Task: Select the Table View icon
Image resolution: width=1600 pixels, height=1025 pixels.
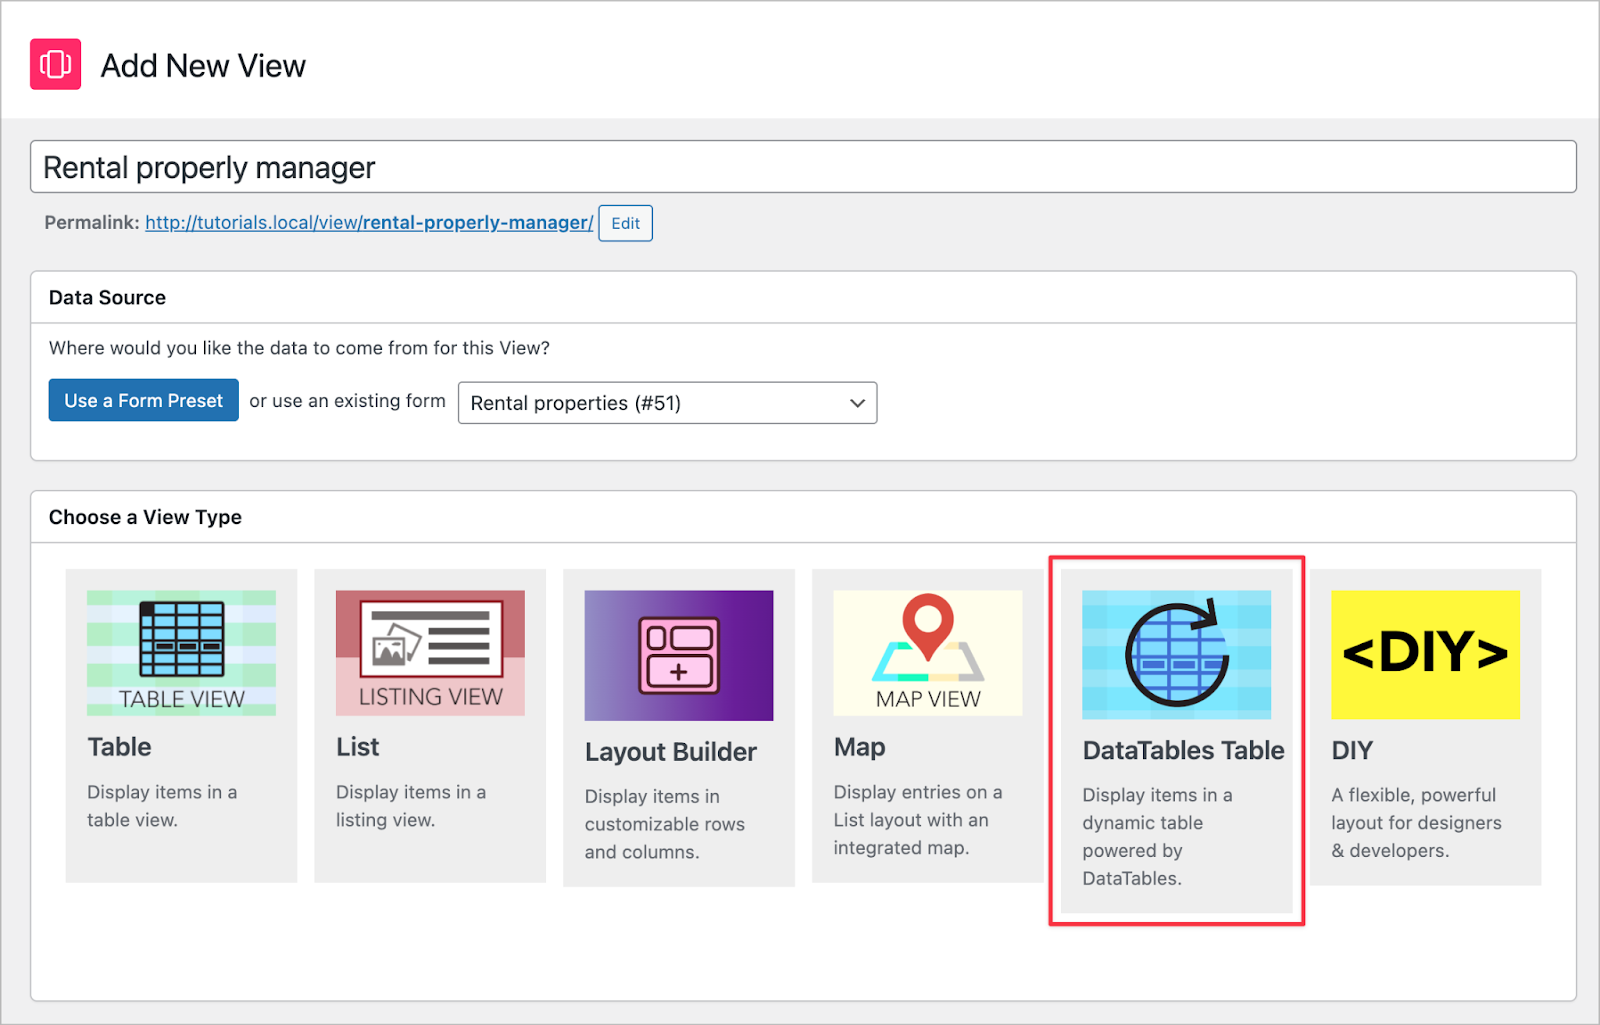Action: click(x=181, y=652)
